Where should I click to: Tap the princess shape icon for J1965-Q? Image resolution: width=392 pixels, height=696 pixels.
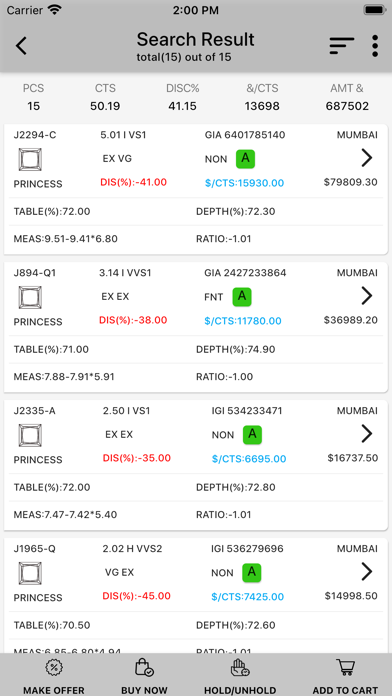(x=30, y=573)
